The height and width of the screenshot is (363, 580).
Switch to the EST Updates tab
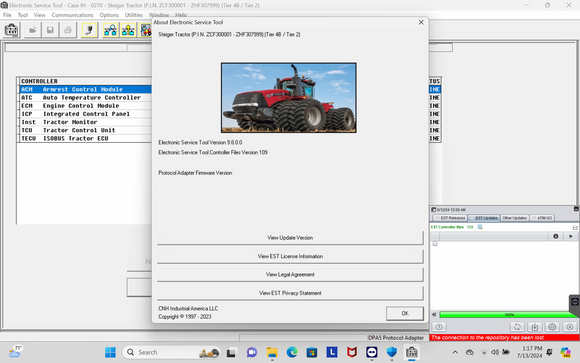point(484,218)
